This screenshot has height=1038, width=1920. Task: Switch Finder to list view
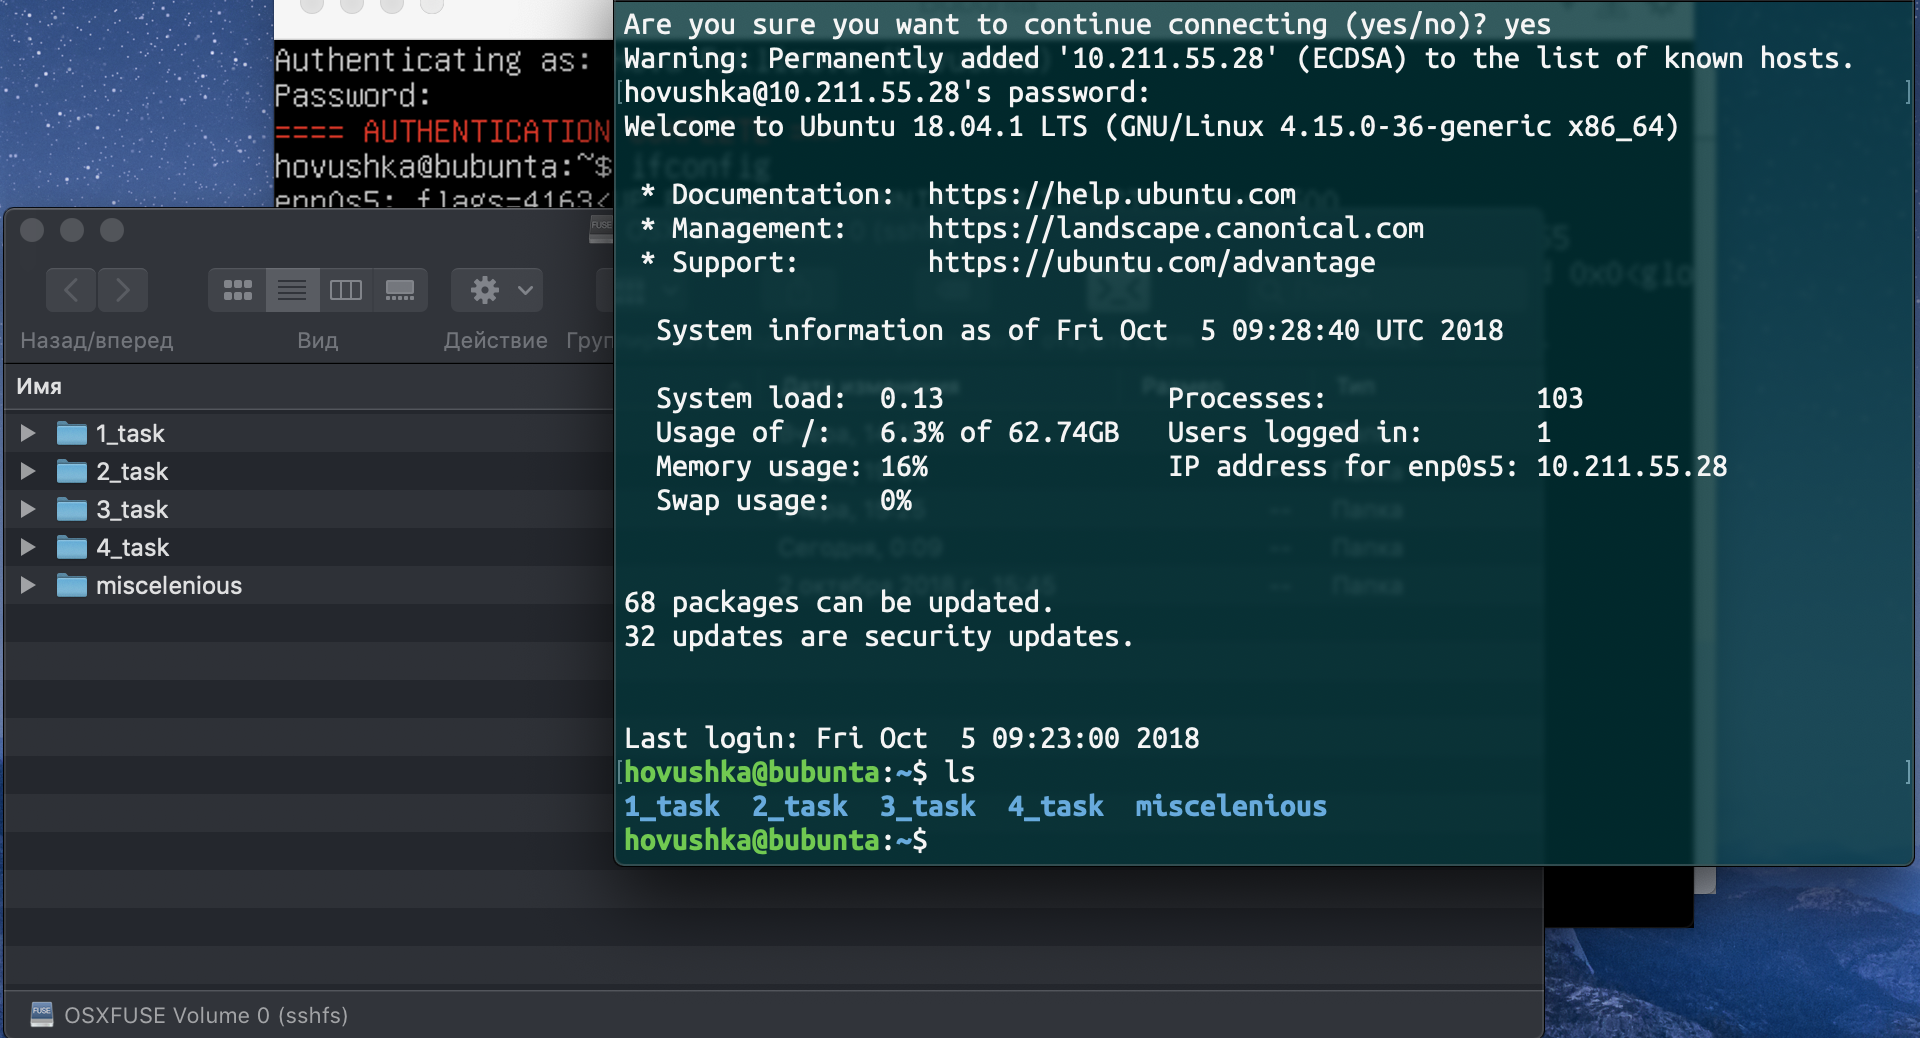click(x=292, y=290)
